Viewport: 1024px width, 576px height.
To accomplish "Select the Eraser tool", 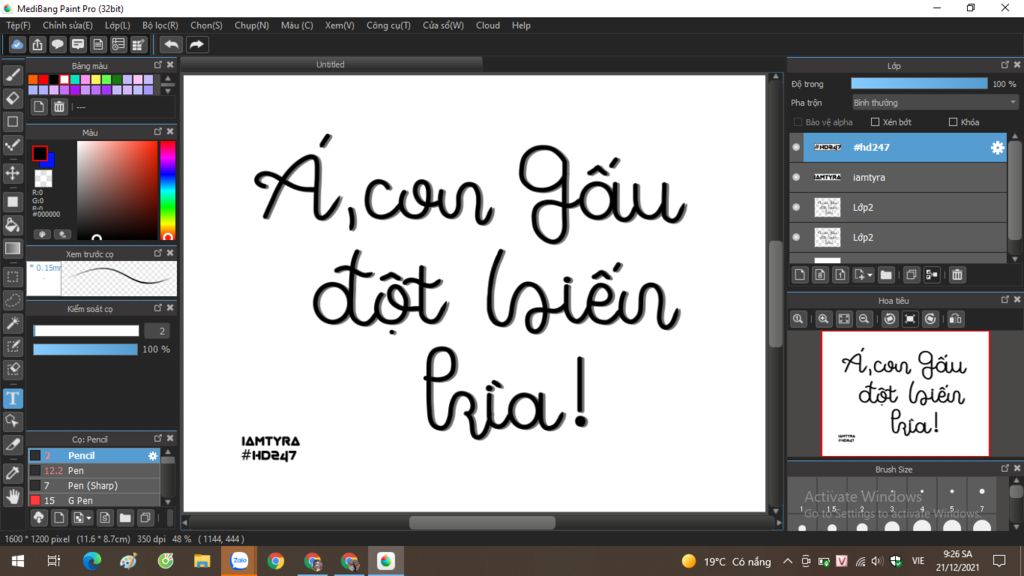I will pyautogui.click(x=12, y=98).
